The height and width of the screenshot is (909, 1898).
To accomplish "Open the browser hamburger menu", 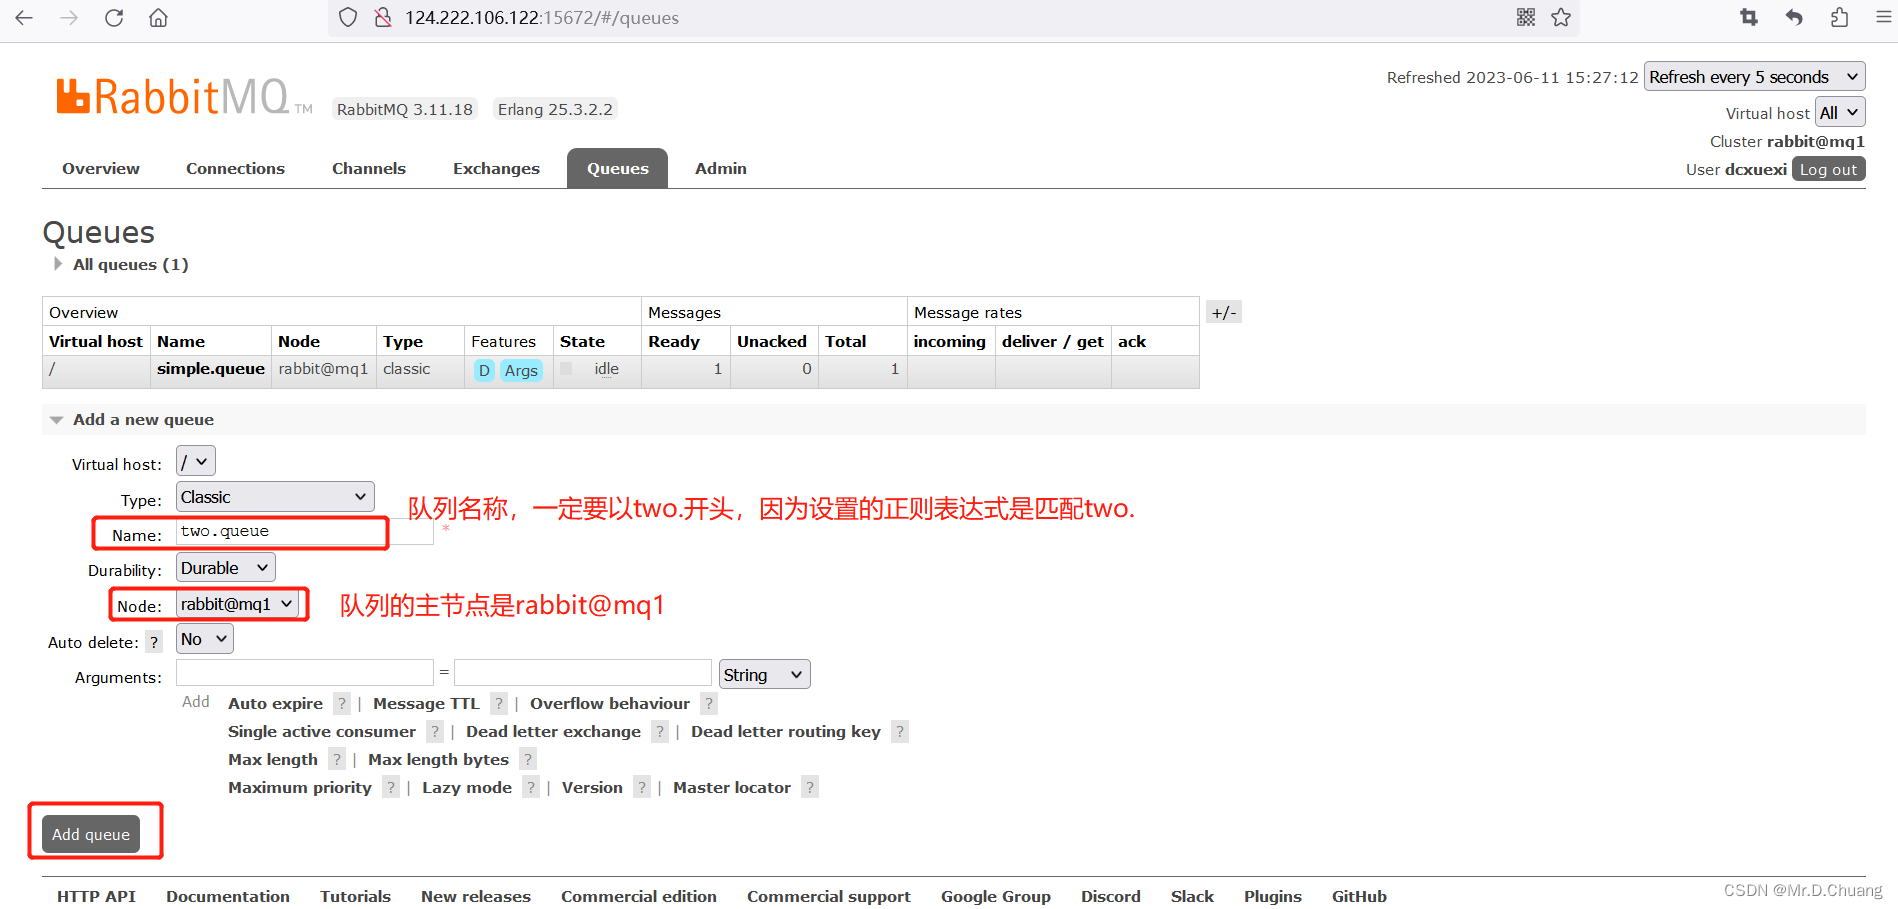I will [x=1884, y=18].
